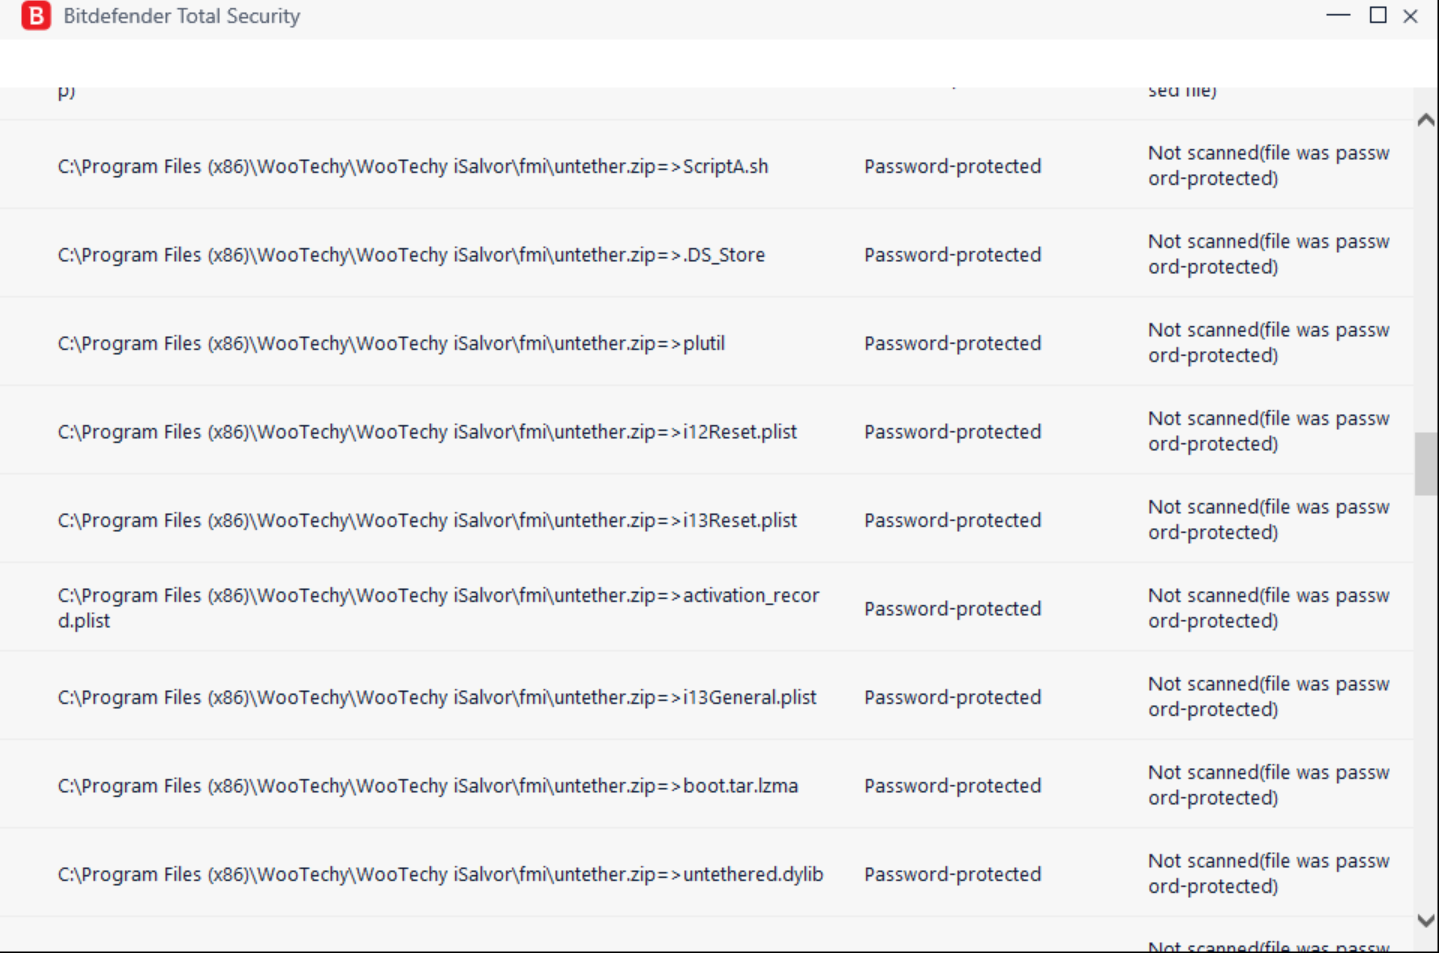Maximize the Bitdefender Total Security window

pyautogui.click(x=1378, y=16)
